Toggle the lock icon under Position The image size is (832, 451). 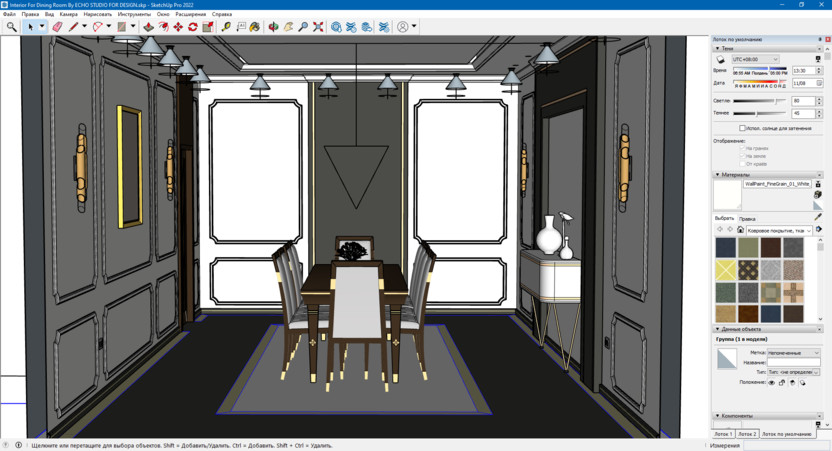[x=782, y=383]
